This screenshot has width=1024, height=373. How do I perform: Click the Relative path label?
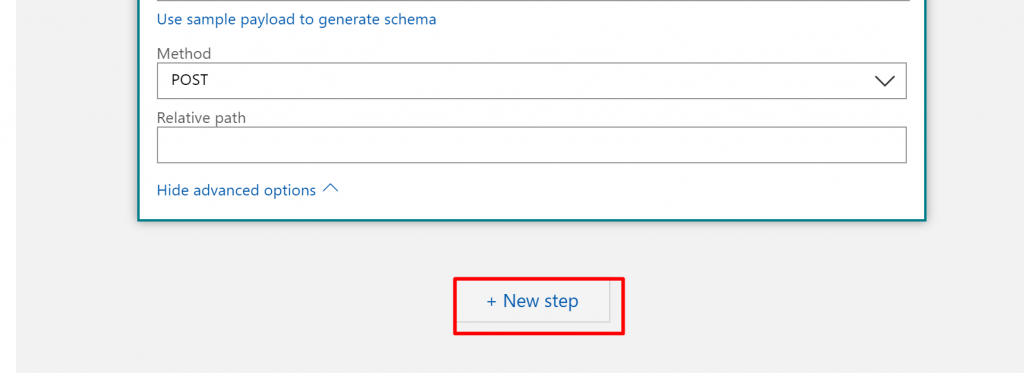coord(201,118)
